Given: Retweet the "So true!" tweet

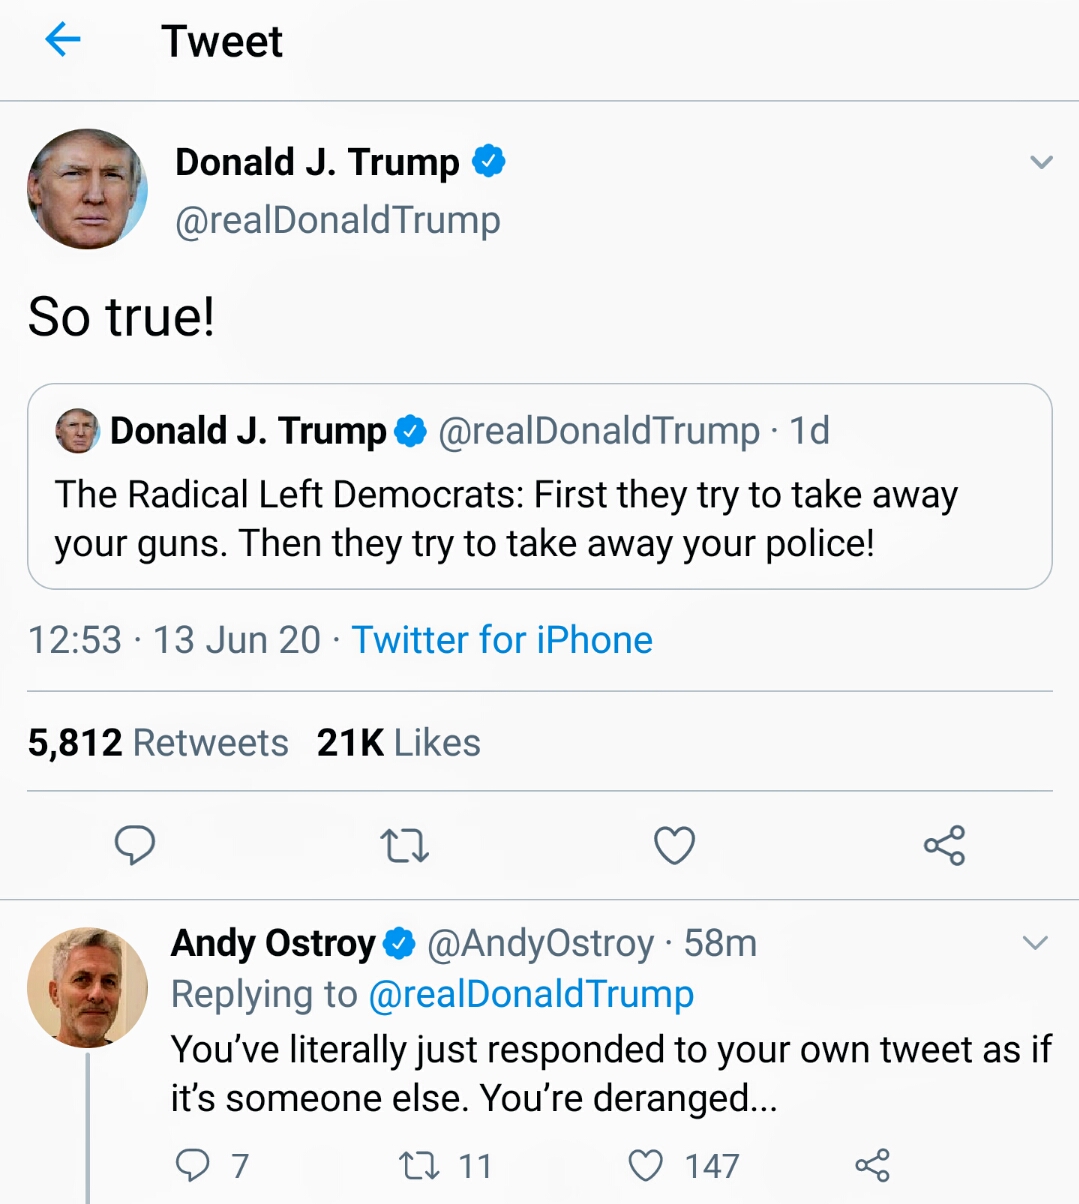Looking at the screenshot, I should [x=405, y=846].
